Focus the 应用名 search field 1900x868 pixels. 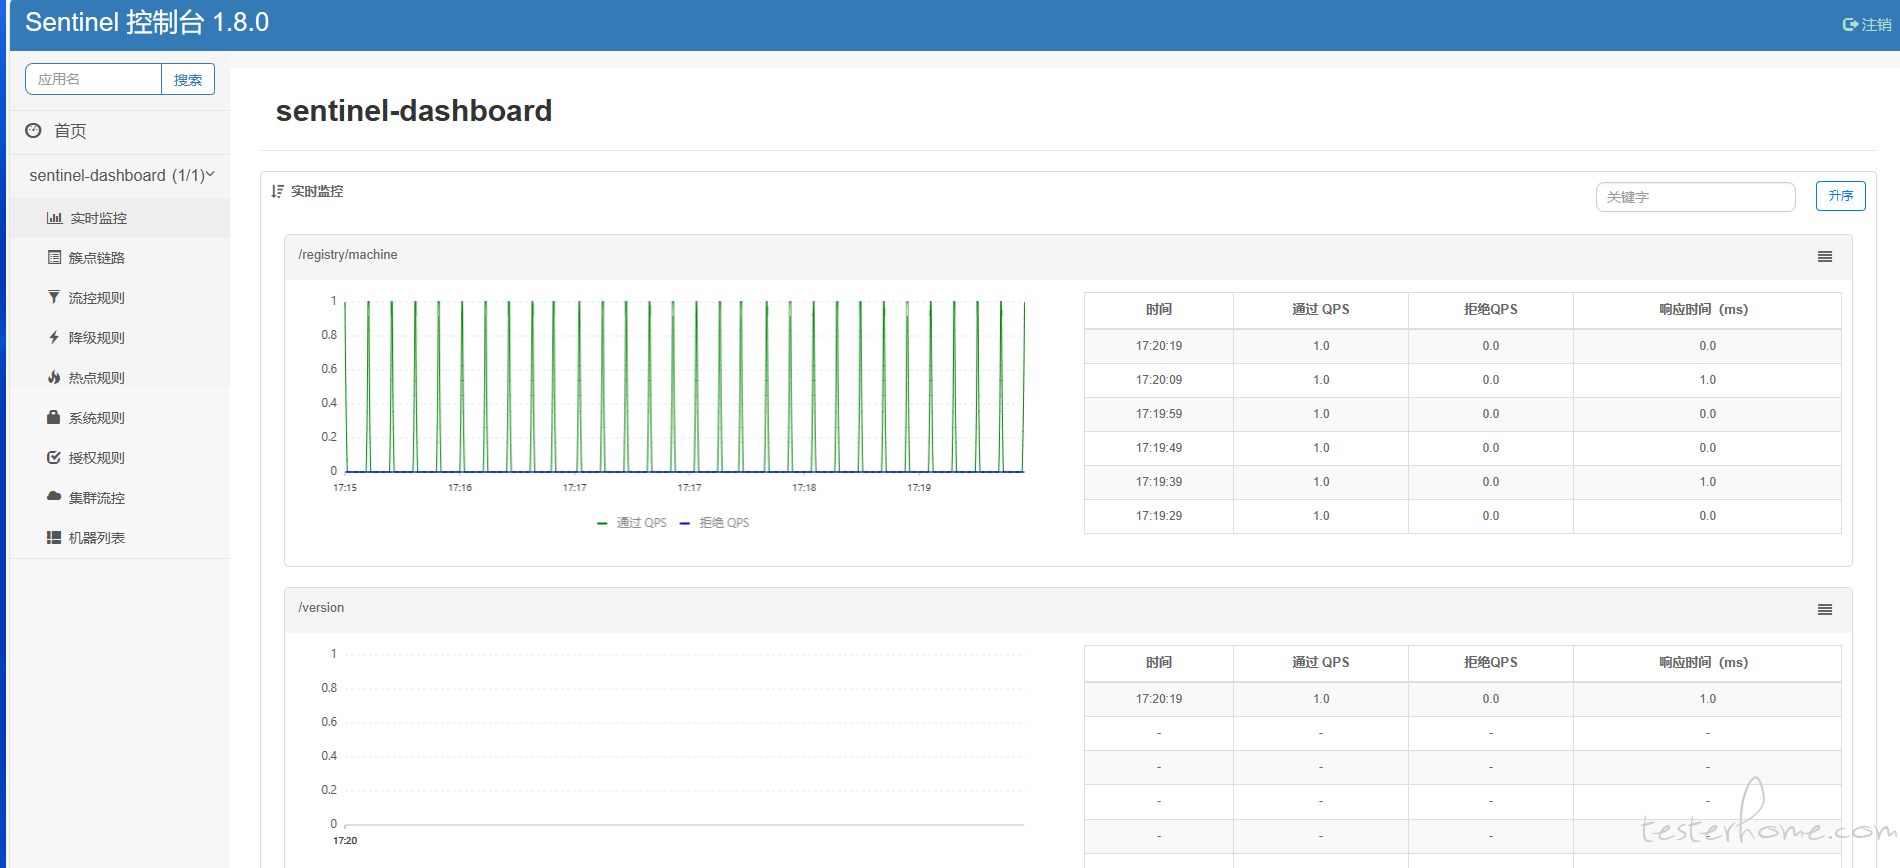click(x=93, y=79)
